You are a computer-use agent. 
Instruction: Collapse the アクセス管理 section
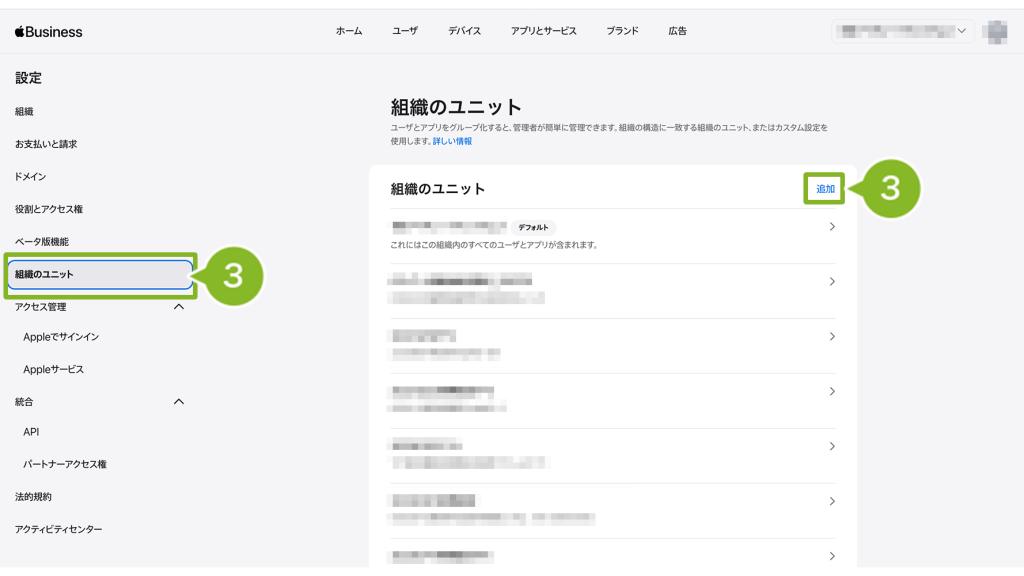point(179,307)
